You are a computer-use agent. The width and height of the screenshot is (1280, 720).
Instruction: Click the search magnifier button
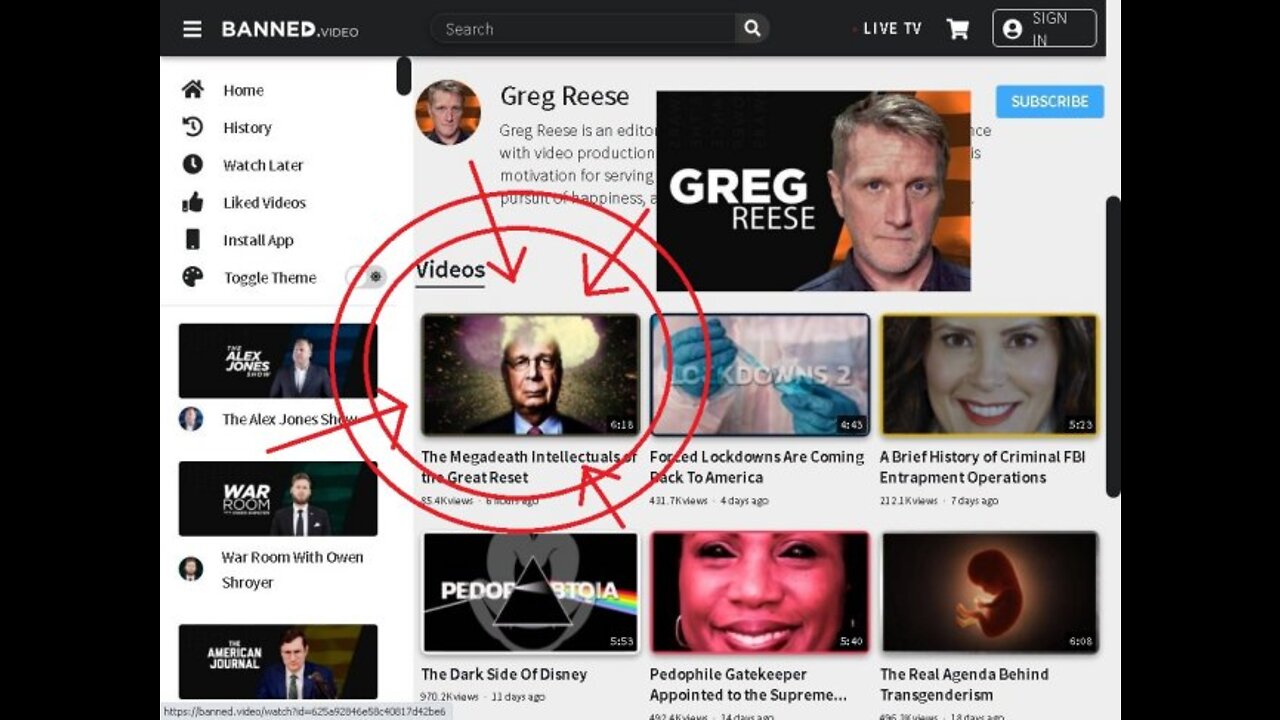(752, 29)
